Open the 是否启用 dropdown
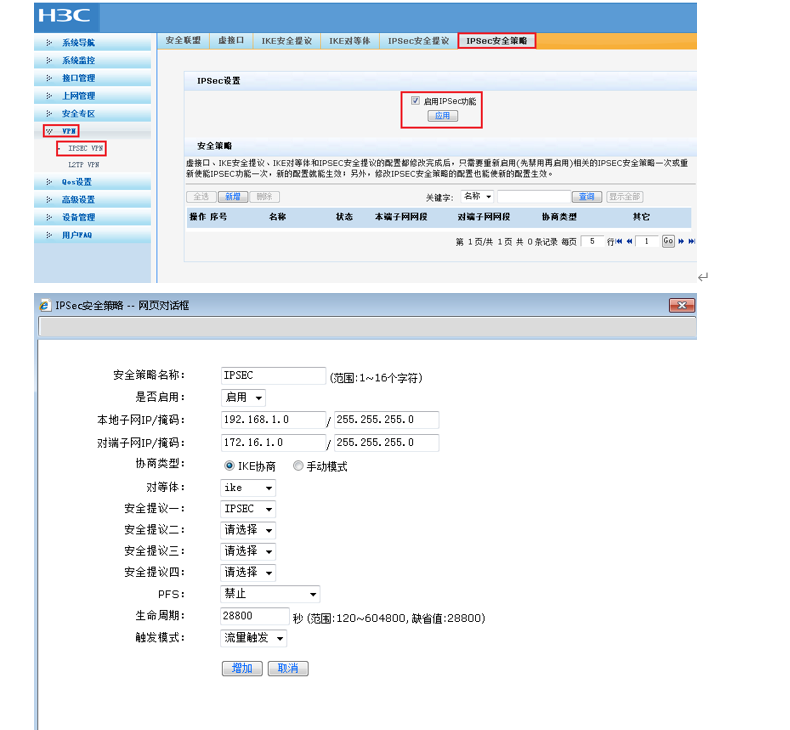Image resolution: width=790 pixels, height=730 pixels. (x=243, y=397)
